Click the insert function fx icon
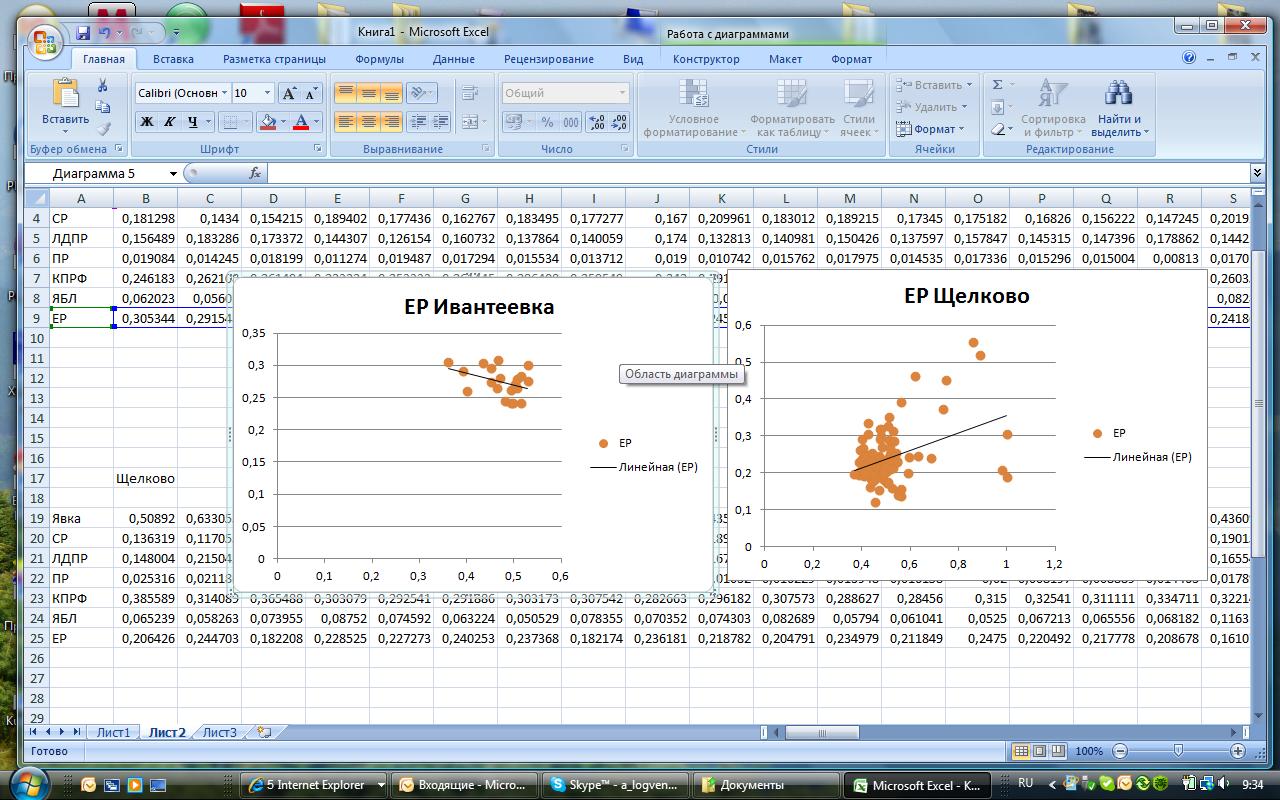 [255, 173]
